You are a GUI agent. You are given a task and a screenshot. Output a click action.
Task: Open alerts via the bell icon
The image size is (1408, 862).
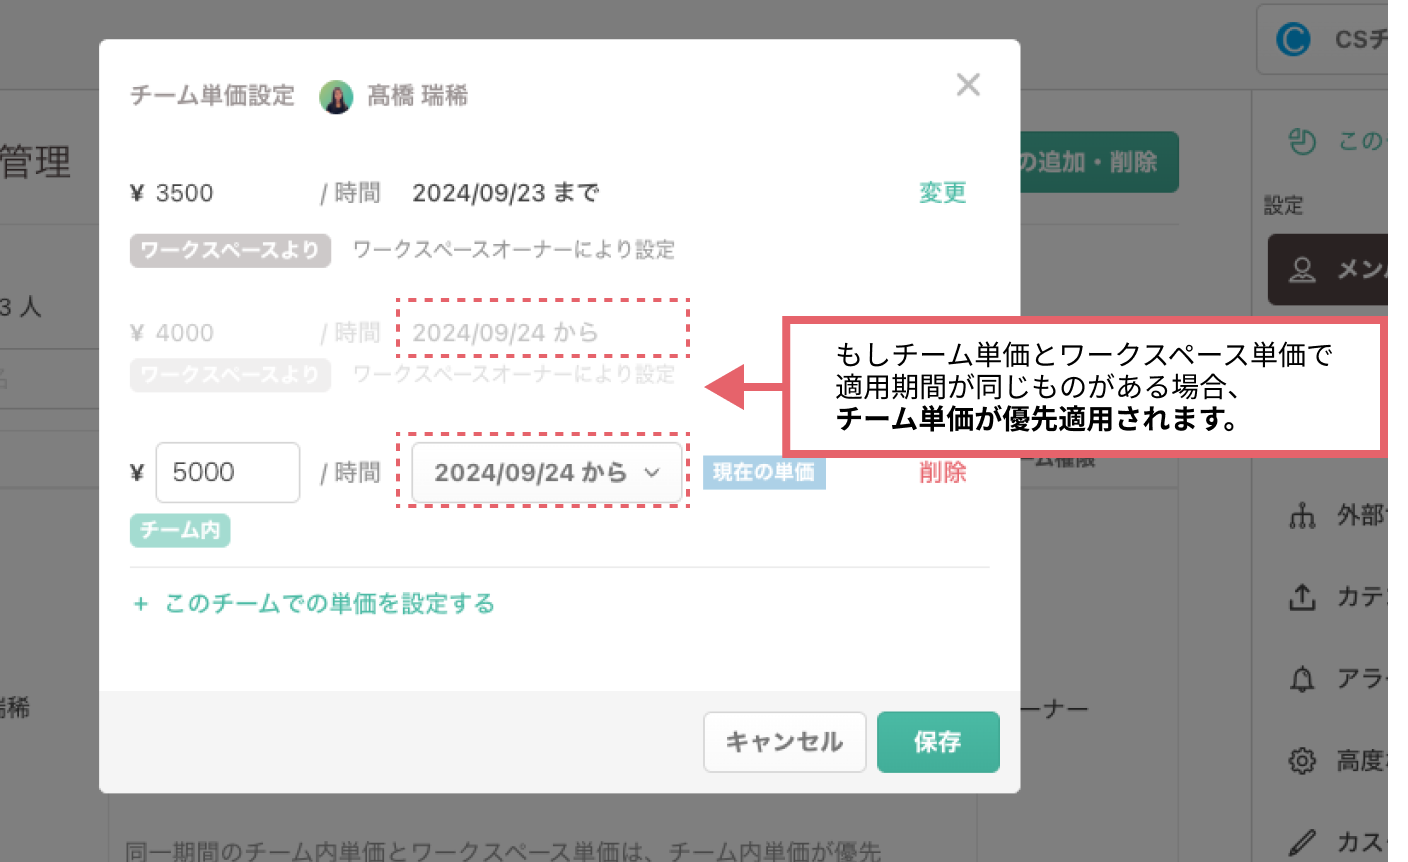click(1302, 680)
